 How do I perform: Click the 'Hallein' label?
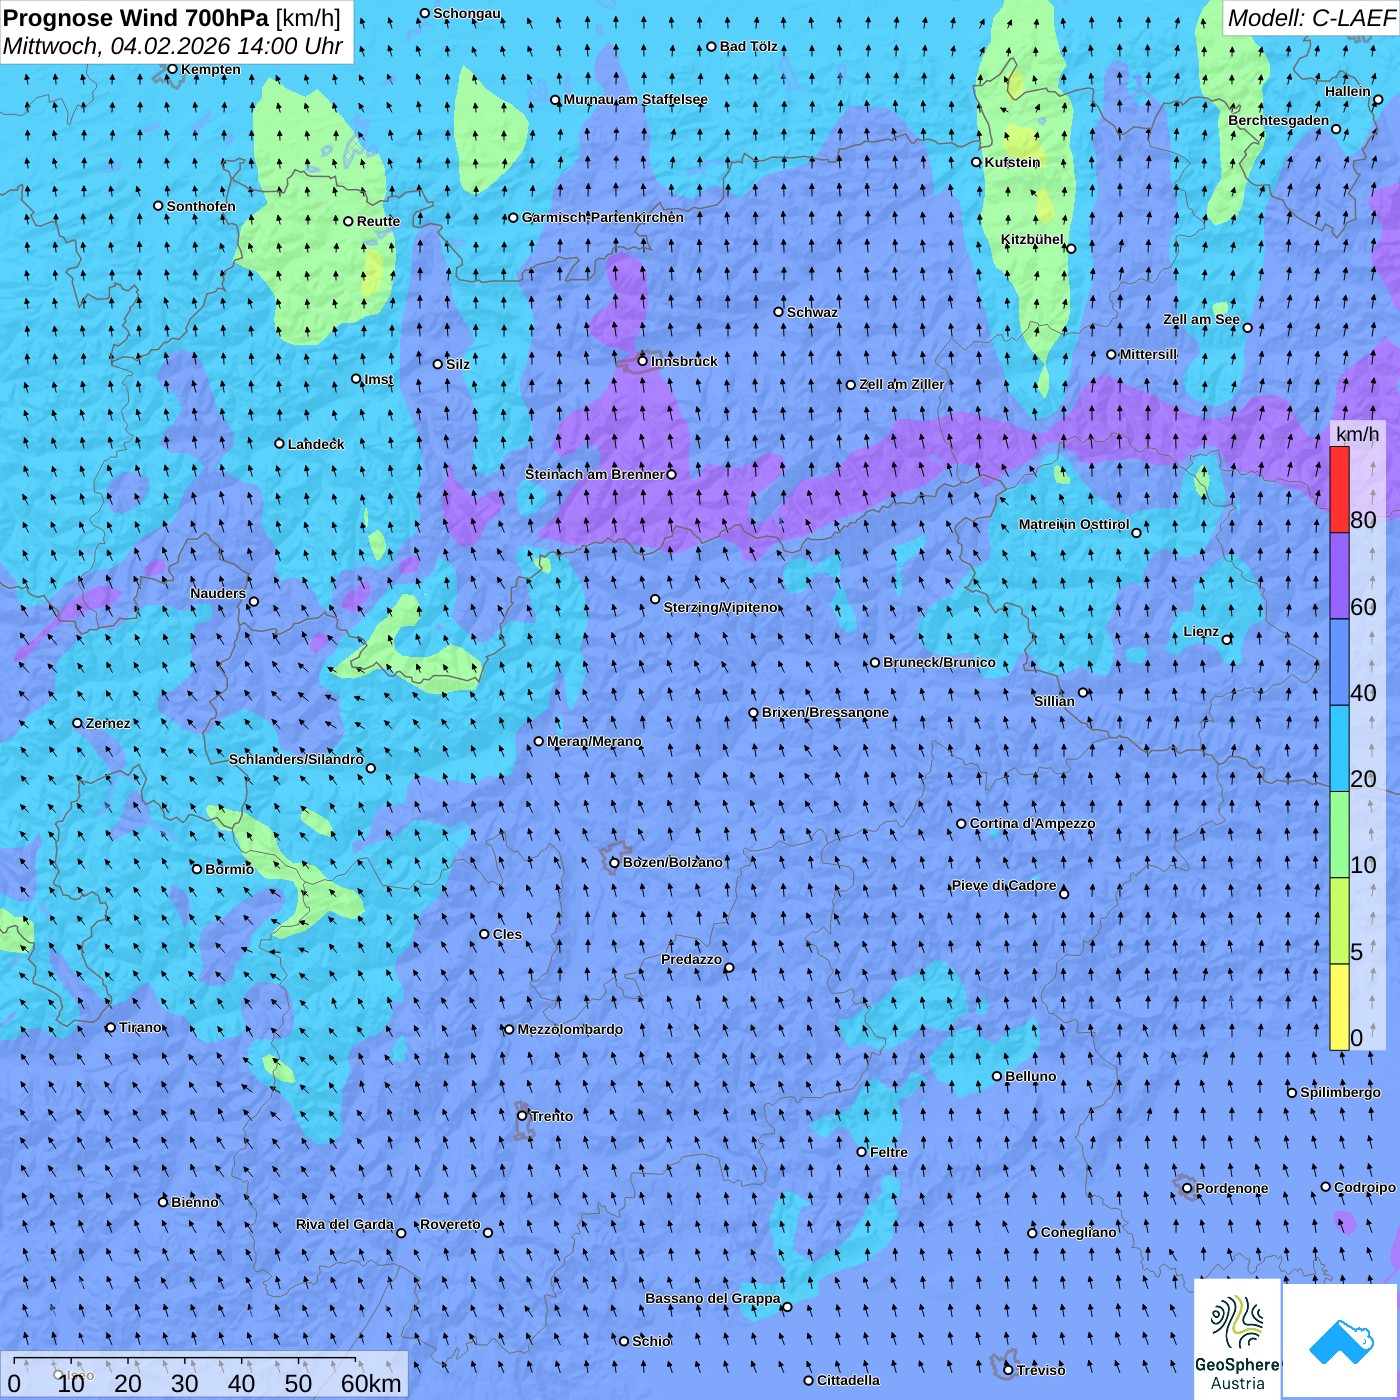point(1348,91)
